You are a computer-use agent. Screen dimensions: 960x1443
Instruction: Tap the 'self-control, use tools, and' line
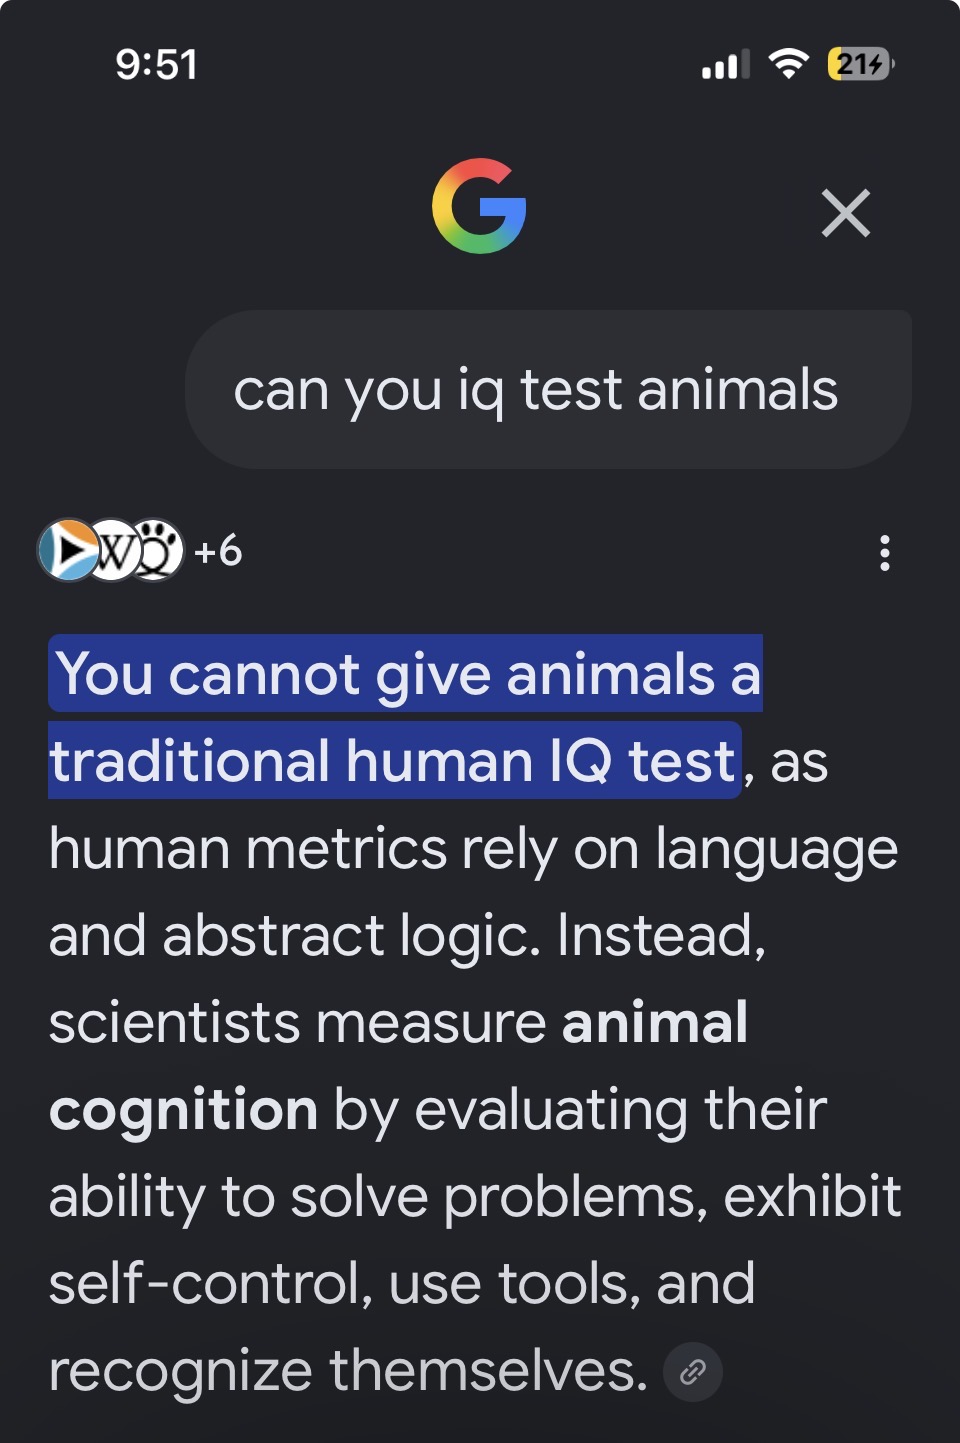[x=402, y=1284]
